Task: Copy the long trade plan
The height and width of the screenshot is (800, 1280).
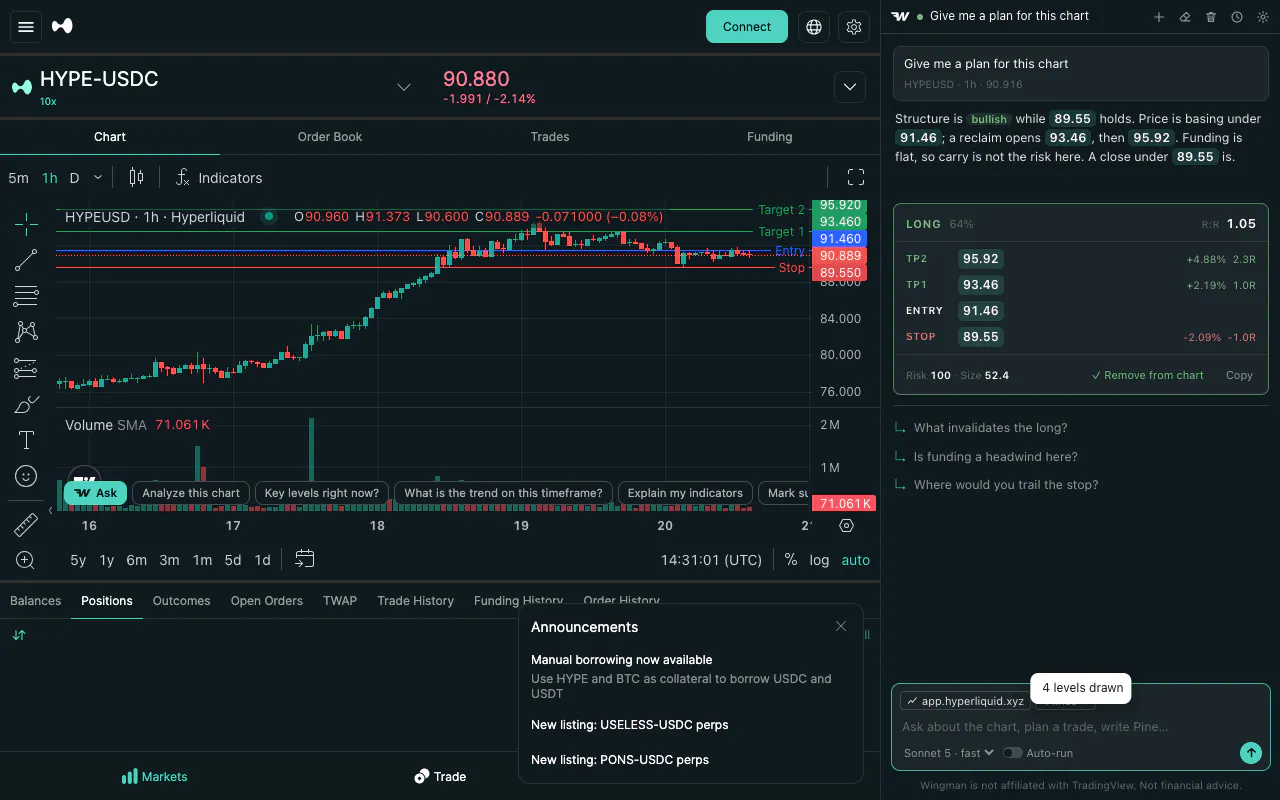Action: click(1239, 375)
